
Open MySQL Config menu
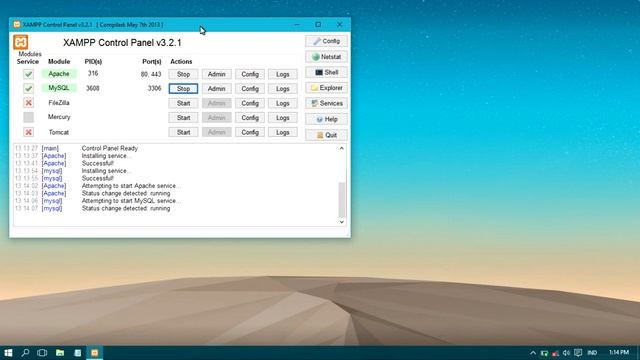point(250,89)
